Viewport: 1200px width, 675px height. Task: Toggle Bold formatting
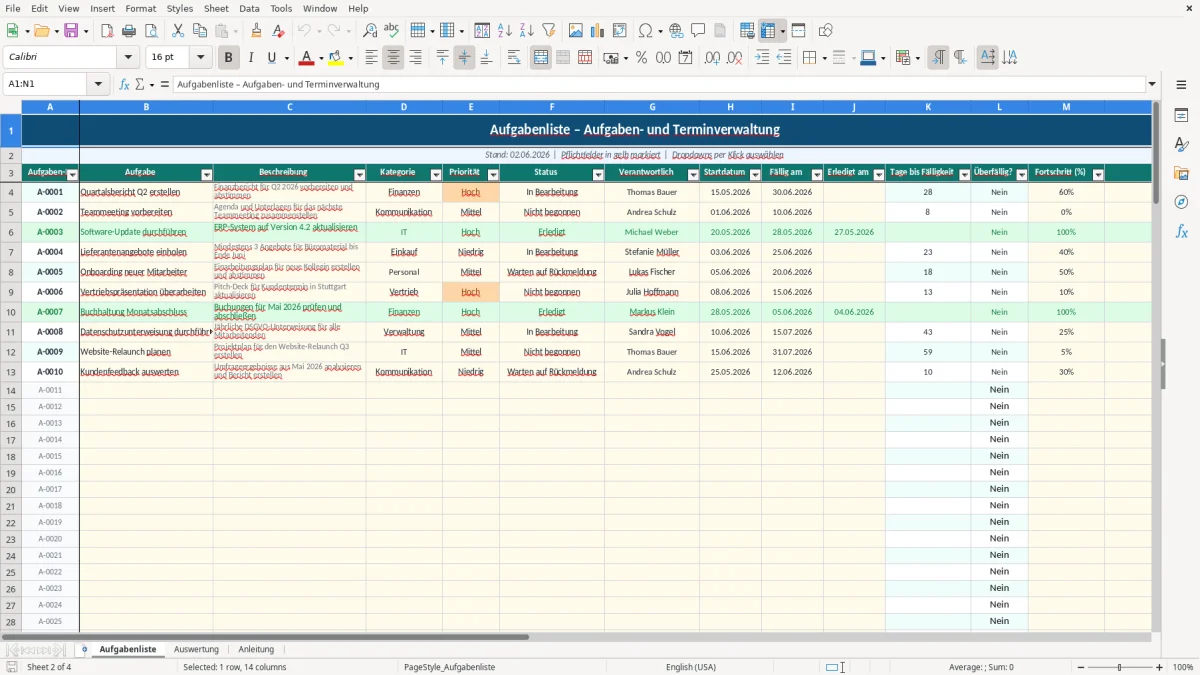(229, 58)
